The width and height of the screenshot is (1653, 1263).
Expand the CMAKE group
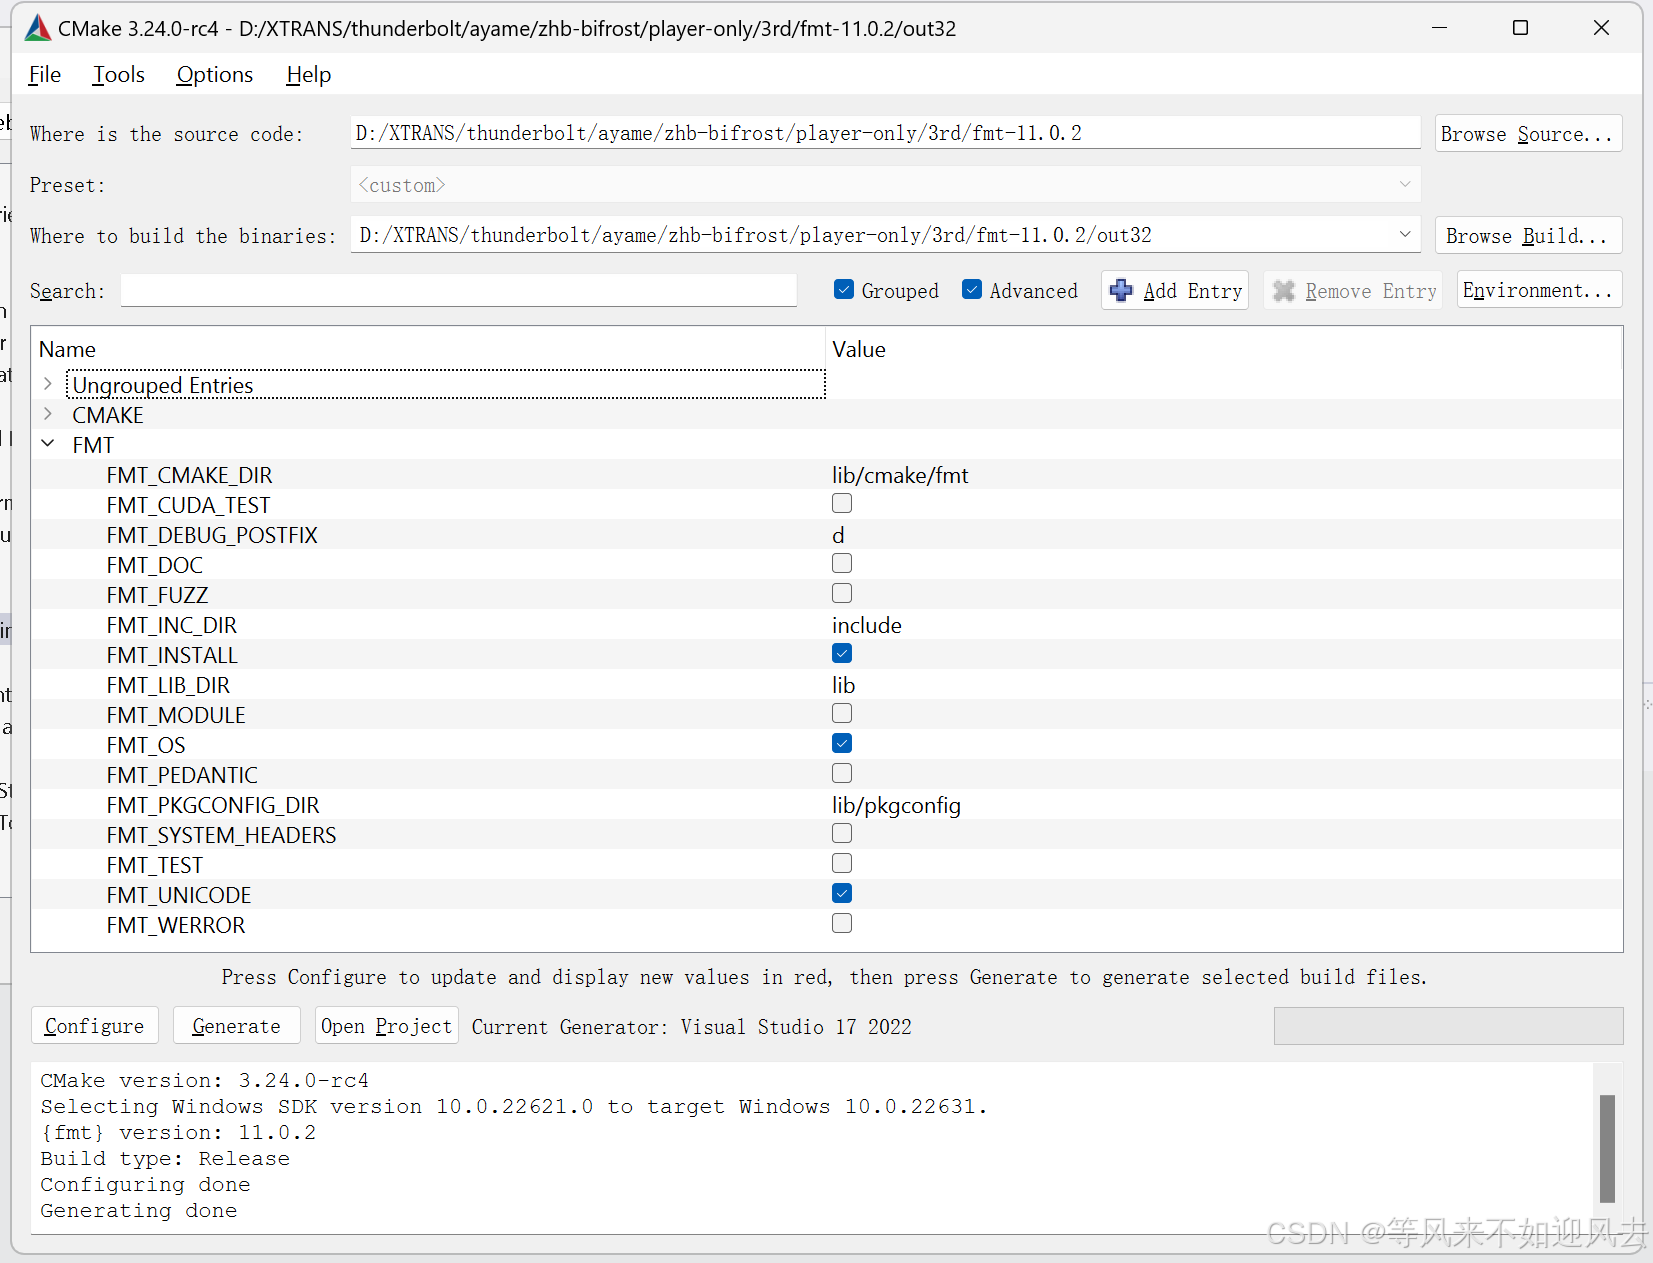pyautogui.click(x=47, y=414)
